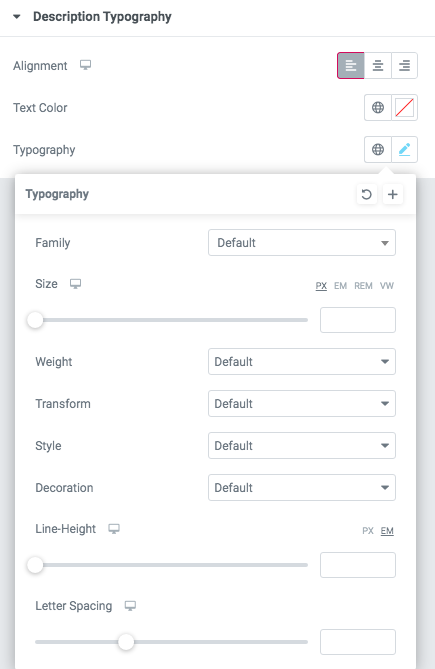Click the Letter Spacing slider handle
This screenshot has width=435, height=669.
point(126,642)
